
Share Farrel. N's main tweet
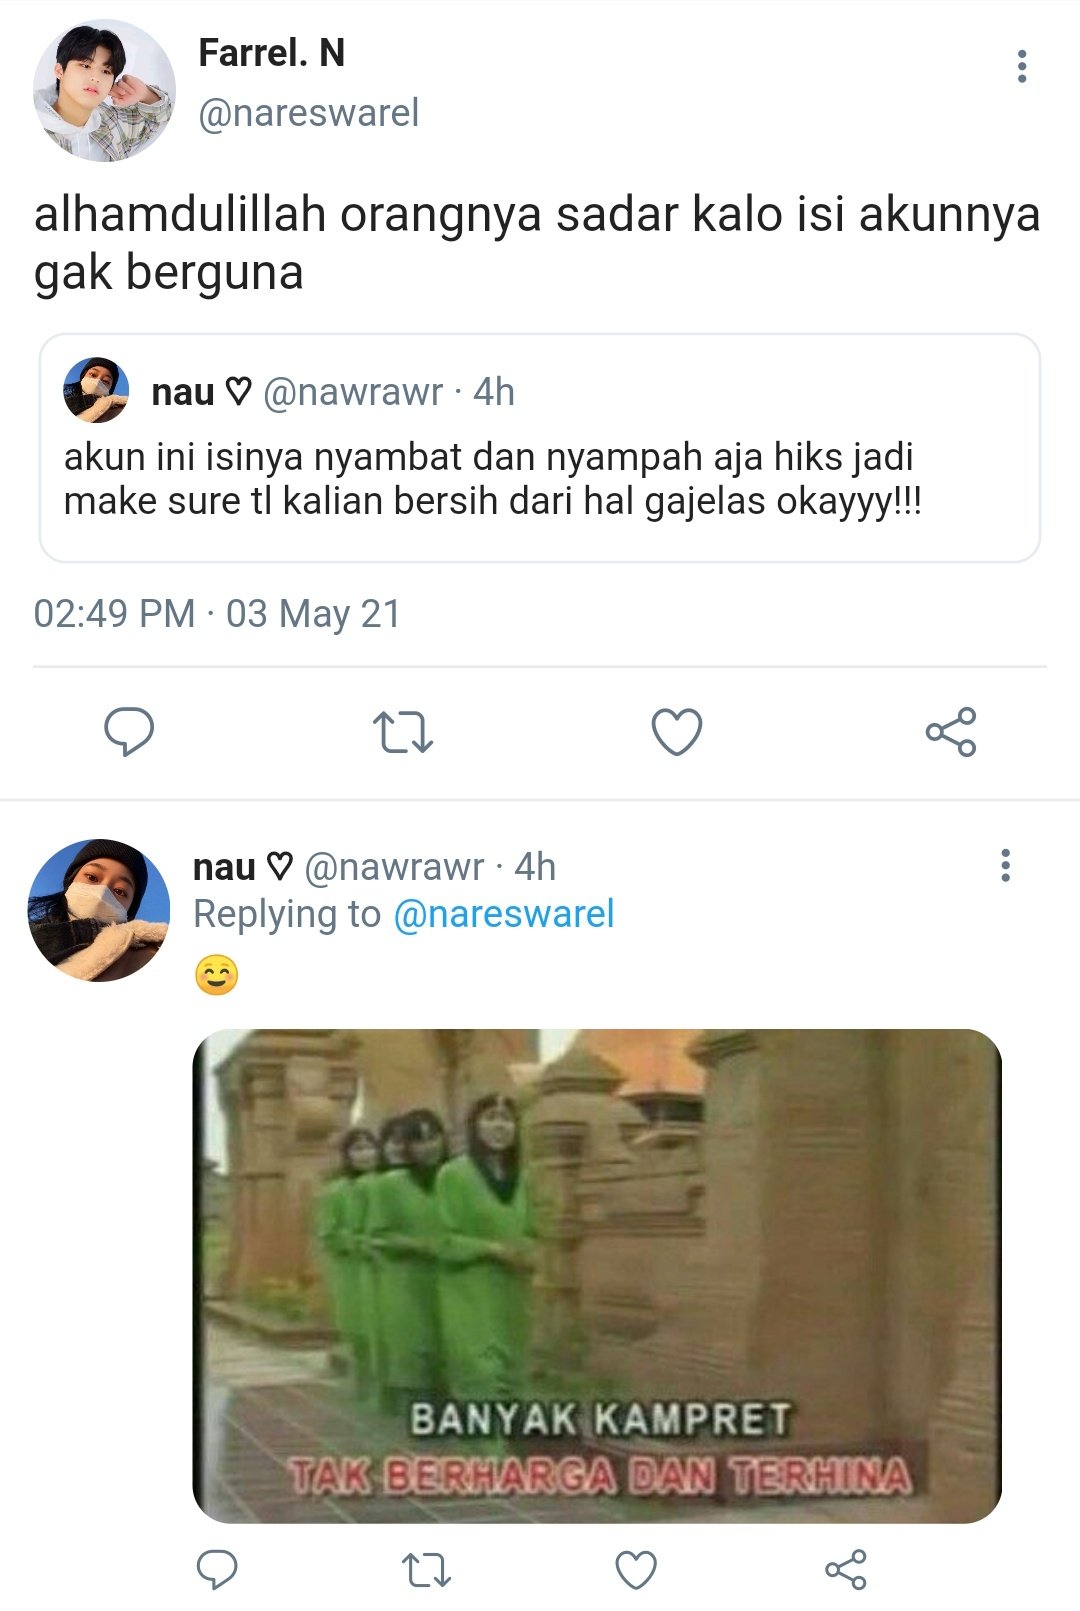(x=951, y=732)
